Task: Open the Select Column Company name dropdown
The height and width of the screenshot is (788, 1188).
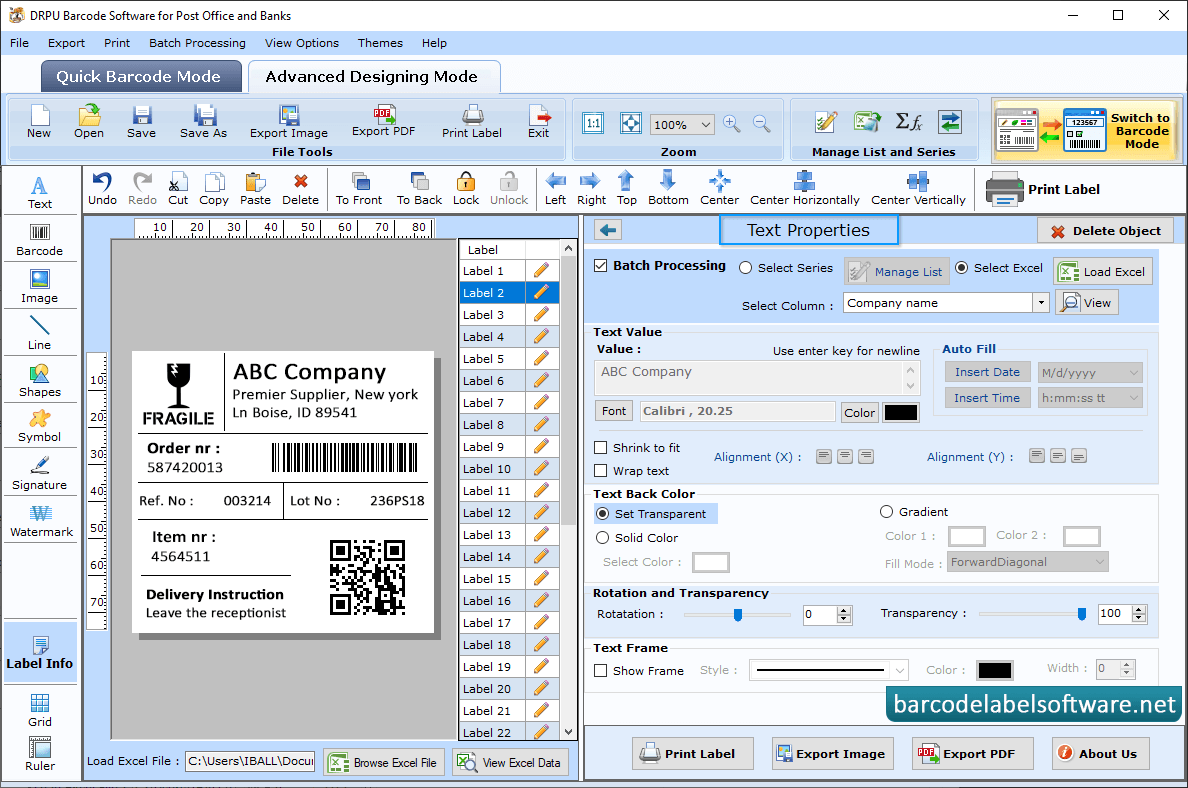Action: [x=1041, y=303]
